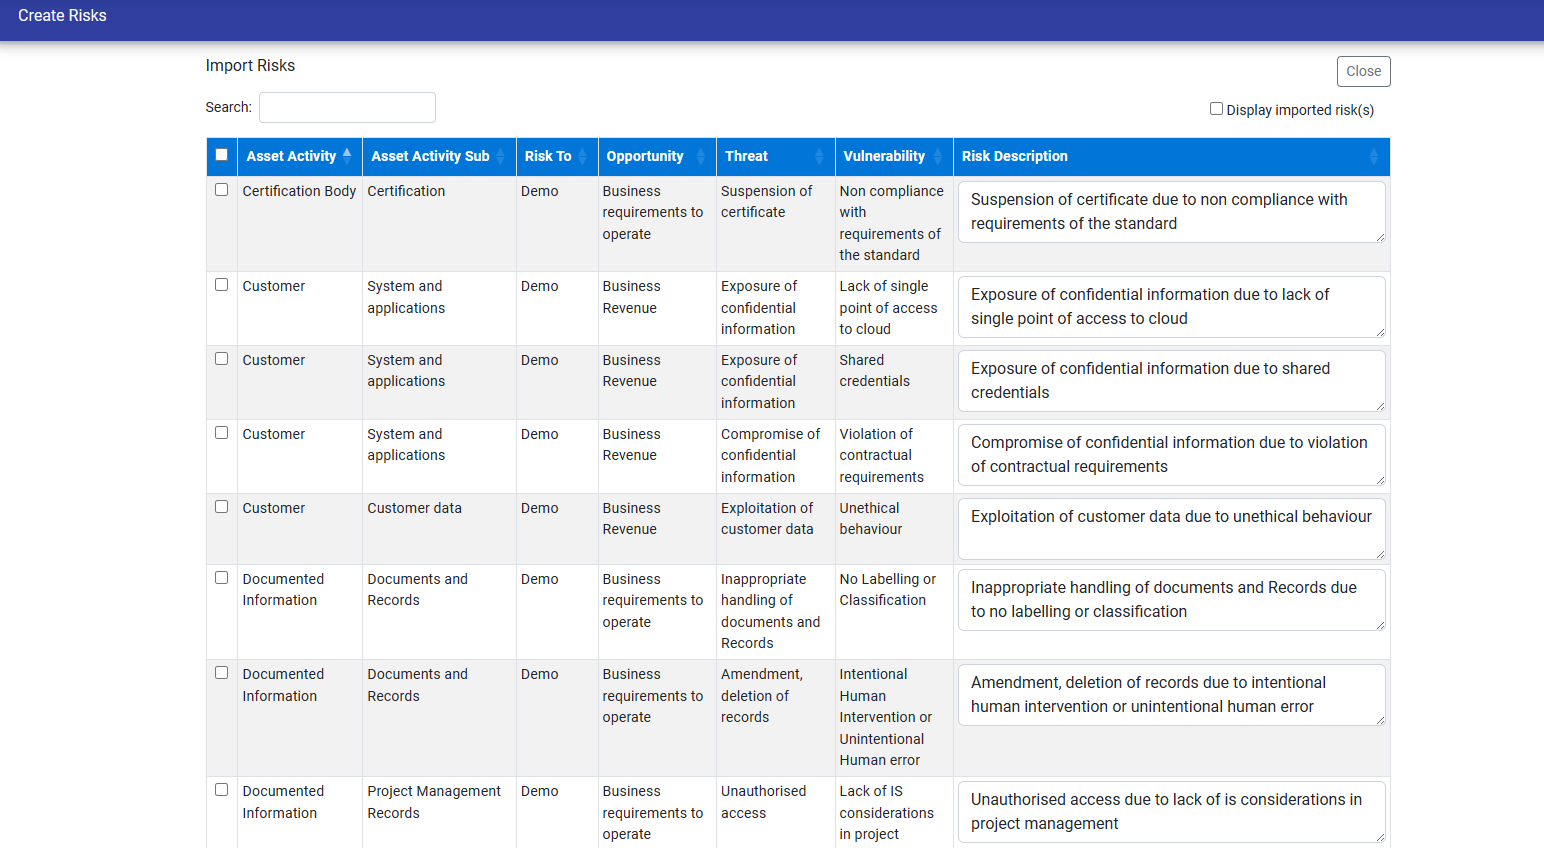This screenshot has width=1544, height=848.
Task: Tick the select-all checkbox in table header
Action: (222, 155)
